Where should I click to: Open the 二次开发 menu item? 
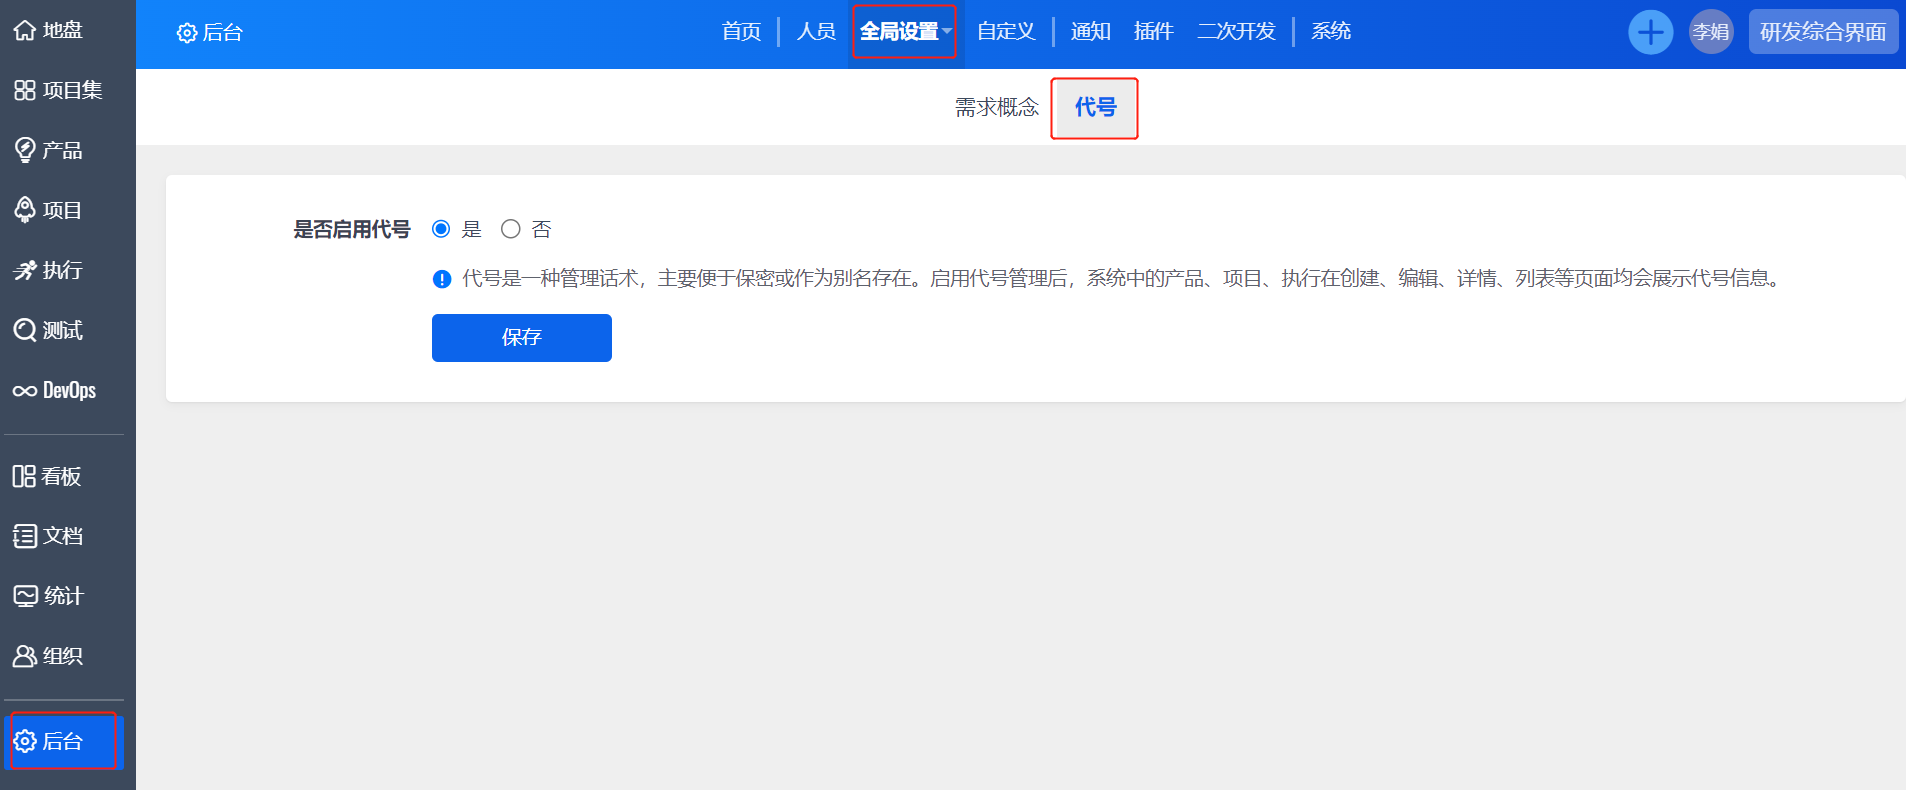pos(1236,32)
